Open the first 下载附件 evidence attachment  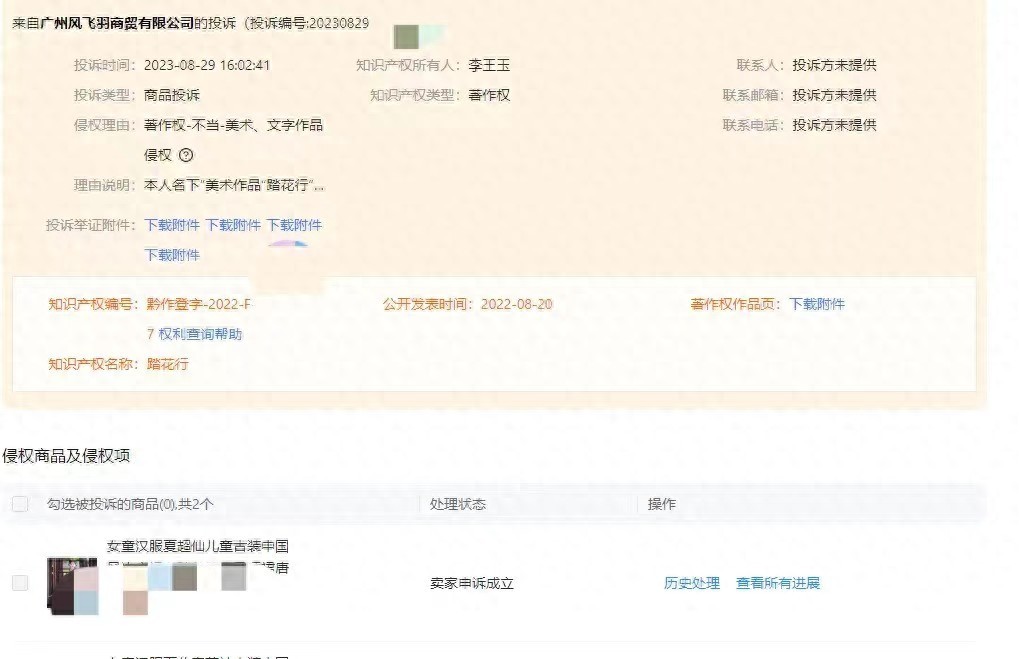pos(172,225)
